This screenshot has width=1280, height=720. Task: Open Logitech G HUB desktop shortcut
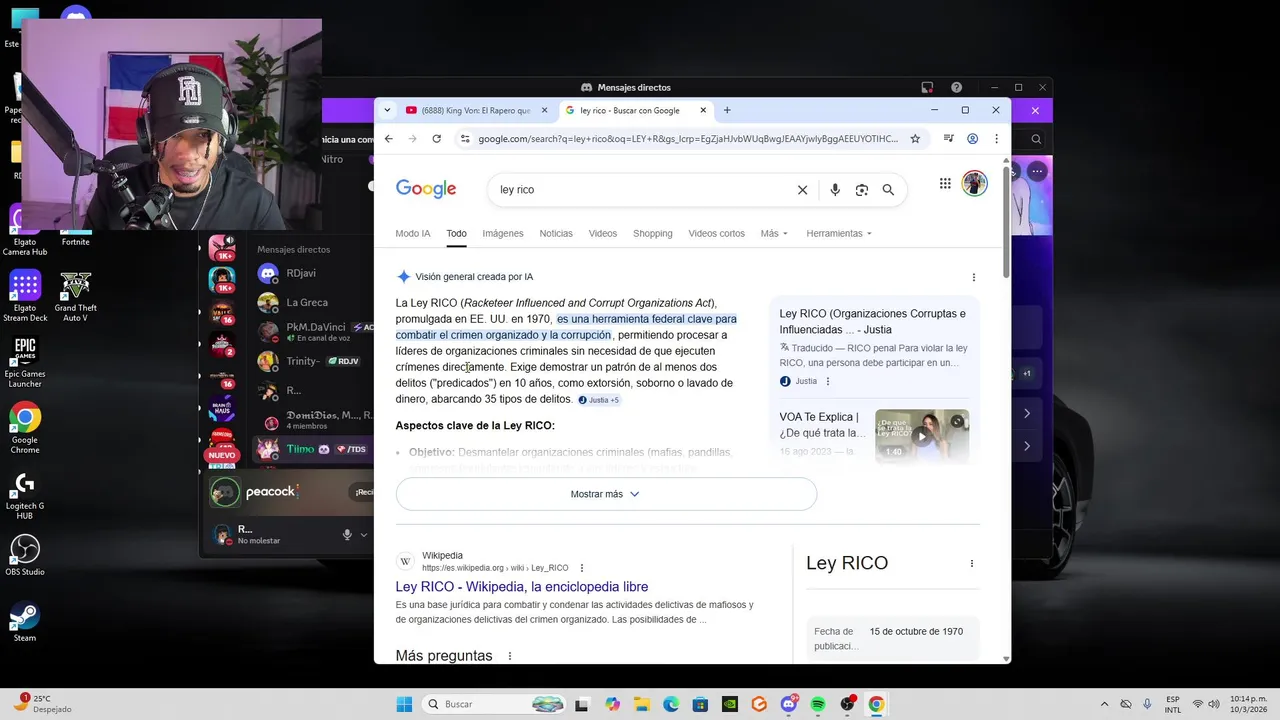(x=25, y=494)
